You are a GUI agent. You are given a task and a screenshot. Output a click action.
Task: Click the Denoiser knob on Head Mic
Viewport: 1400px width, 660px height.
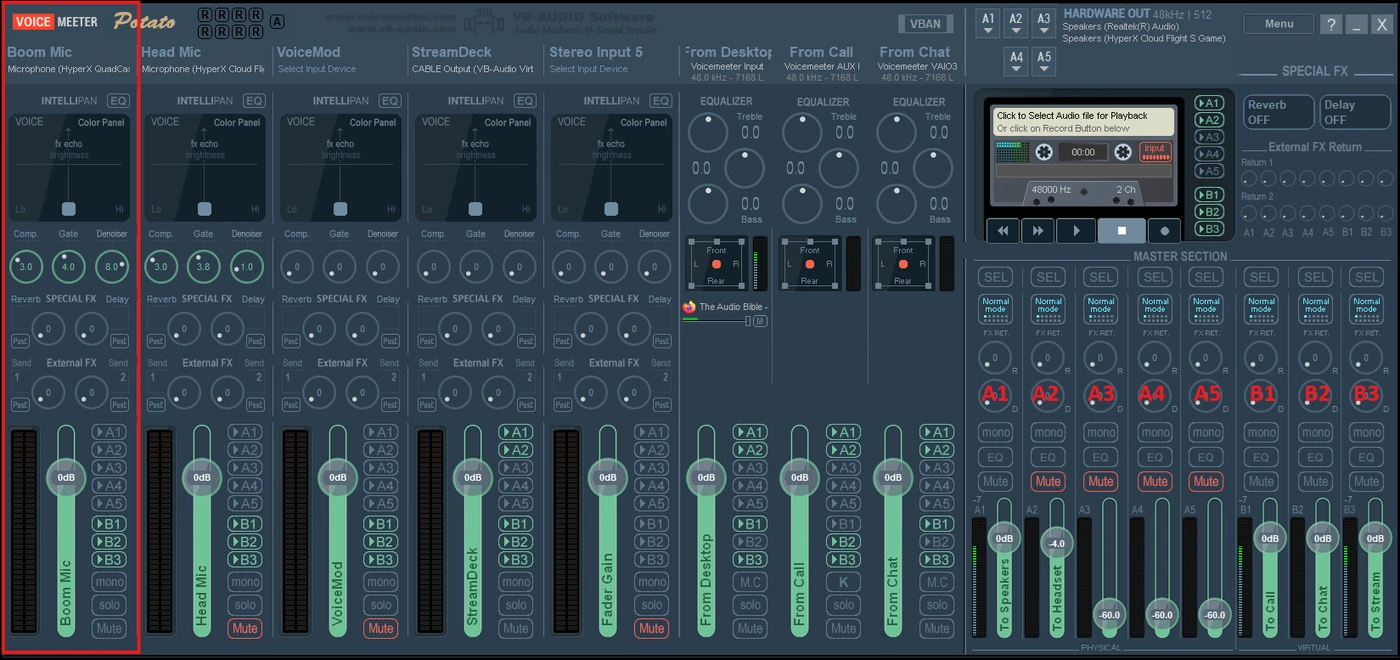pyautogui.click(x=247, y=267)
